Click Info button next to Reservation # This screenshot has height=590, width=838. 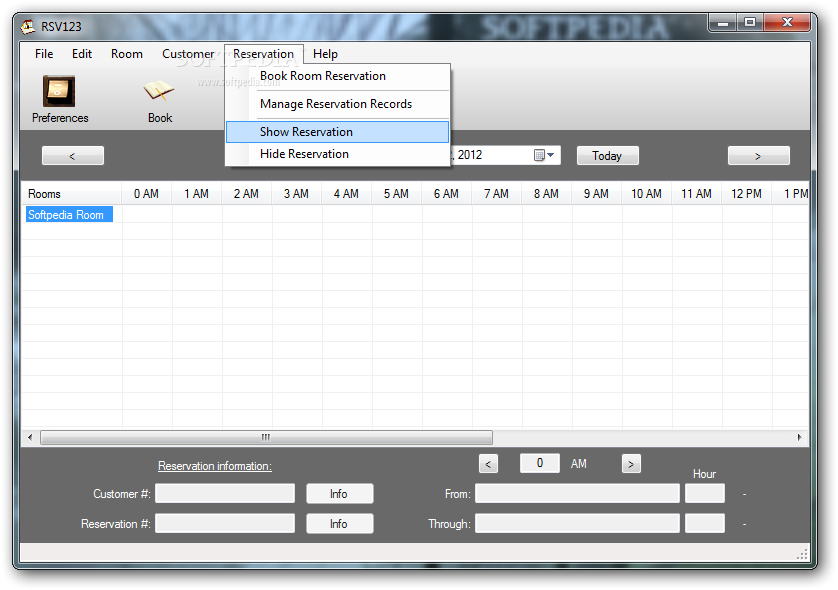coord(339,524)
